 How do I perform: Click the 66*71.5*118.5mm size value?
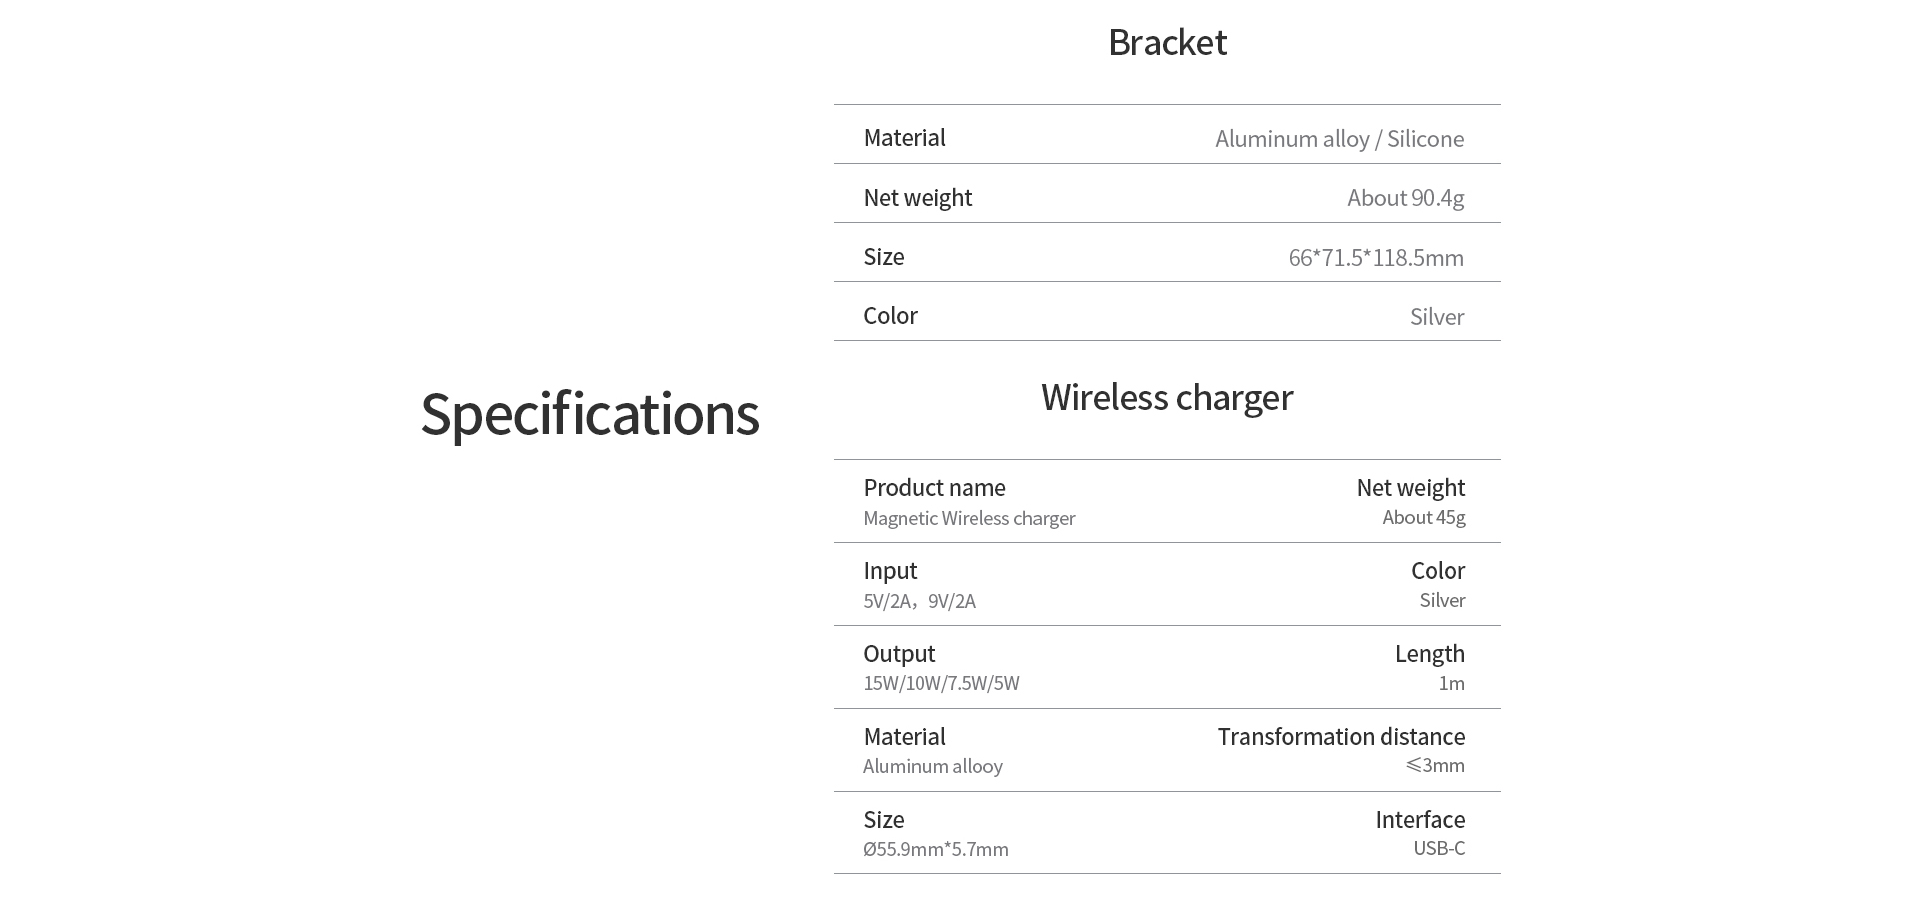point(1375,258)
